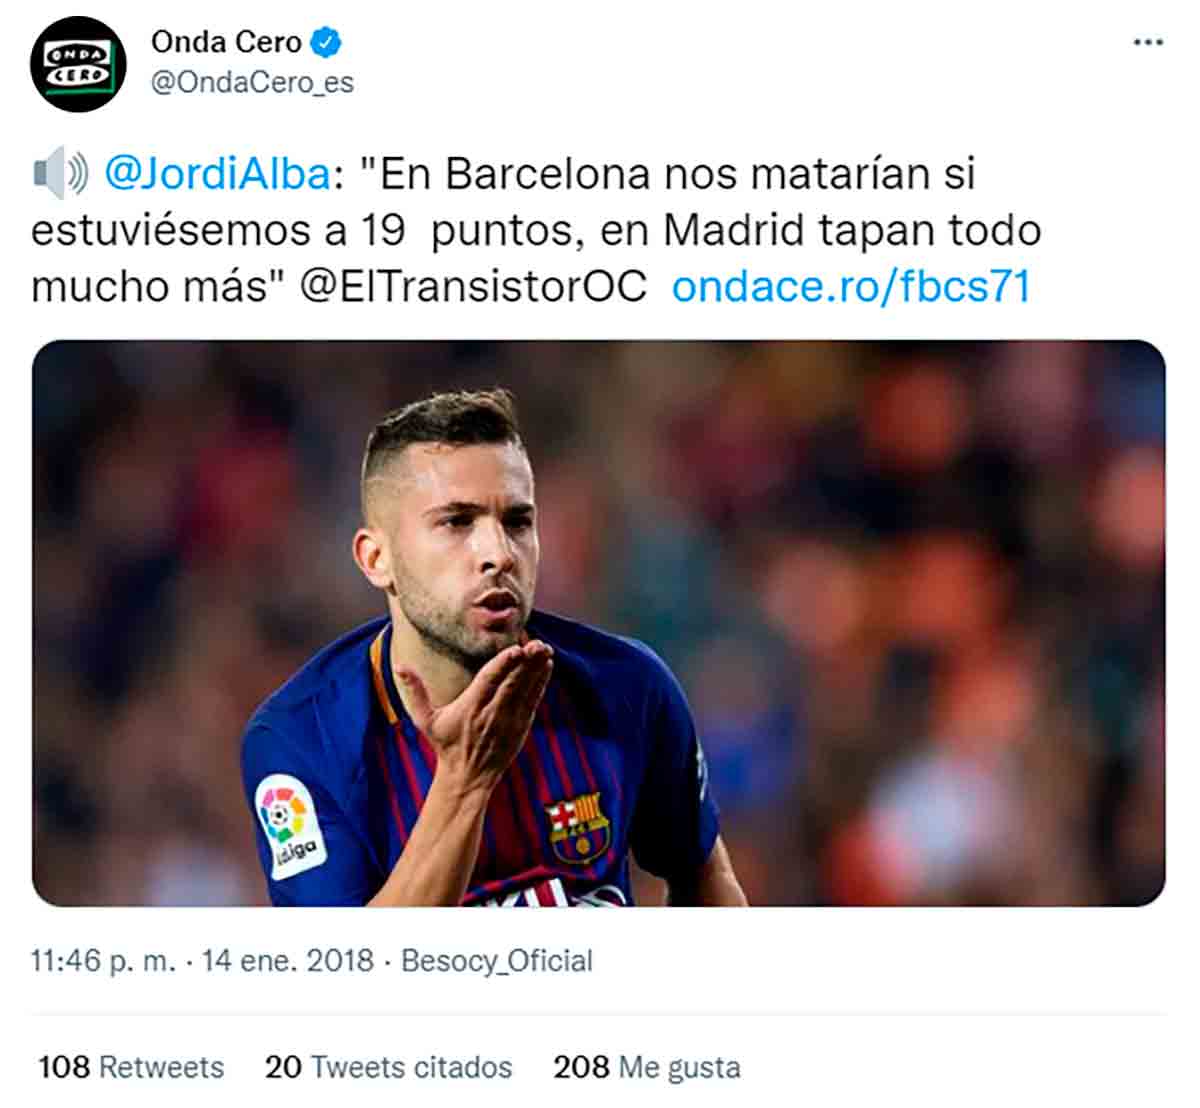Click the 14 ene. 2018 date
The image size is (1200, 1108).
(x=288, y=961)
